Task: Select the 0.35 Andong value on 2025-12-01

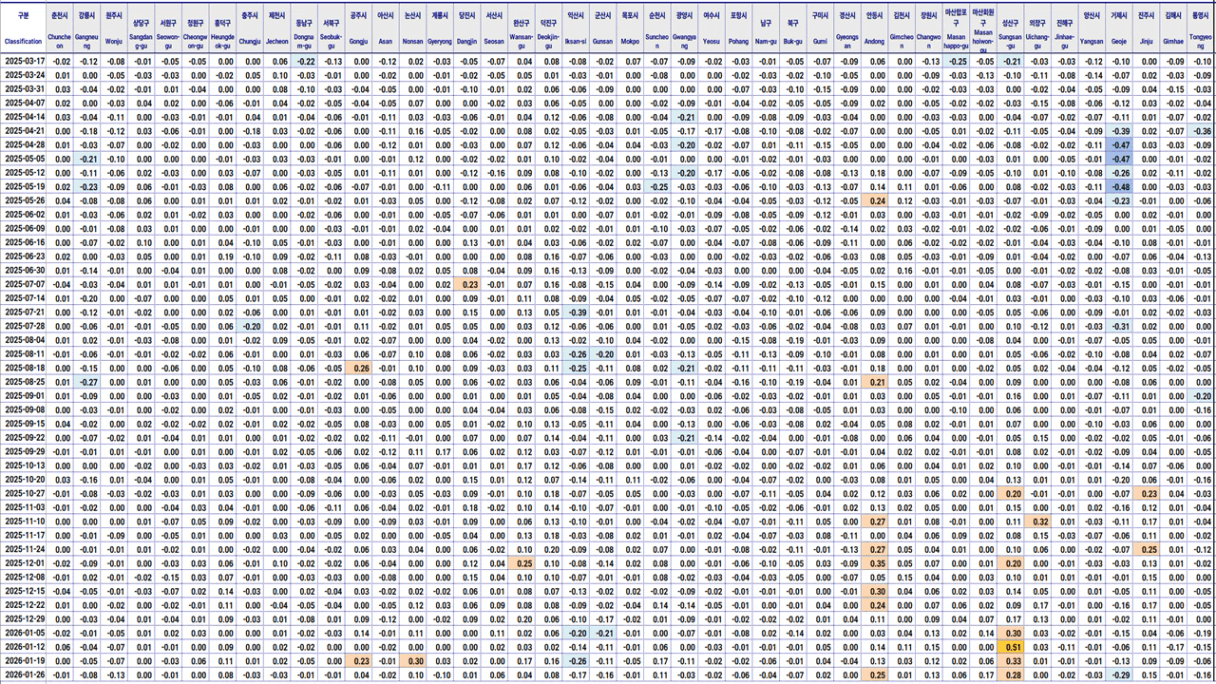Action: point(876,563)
